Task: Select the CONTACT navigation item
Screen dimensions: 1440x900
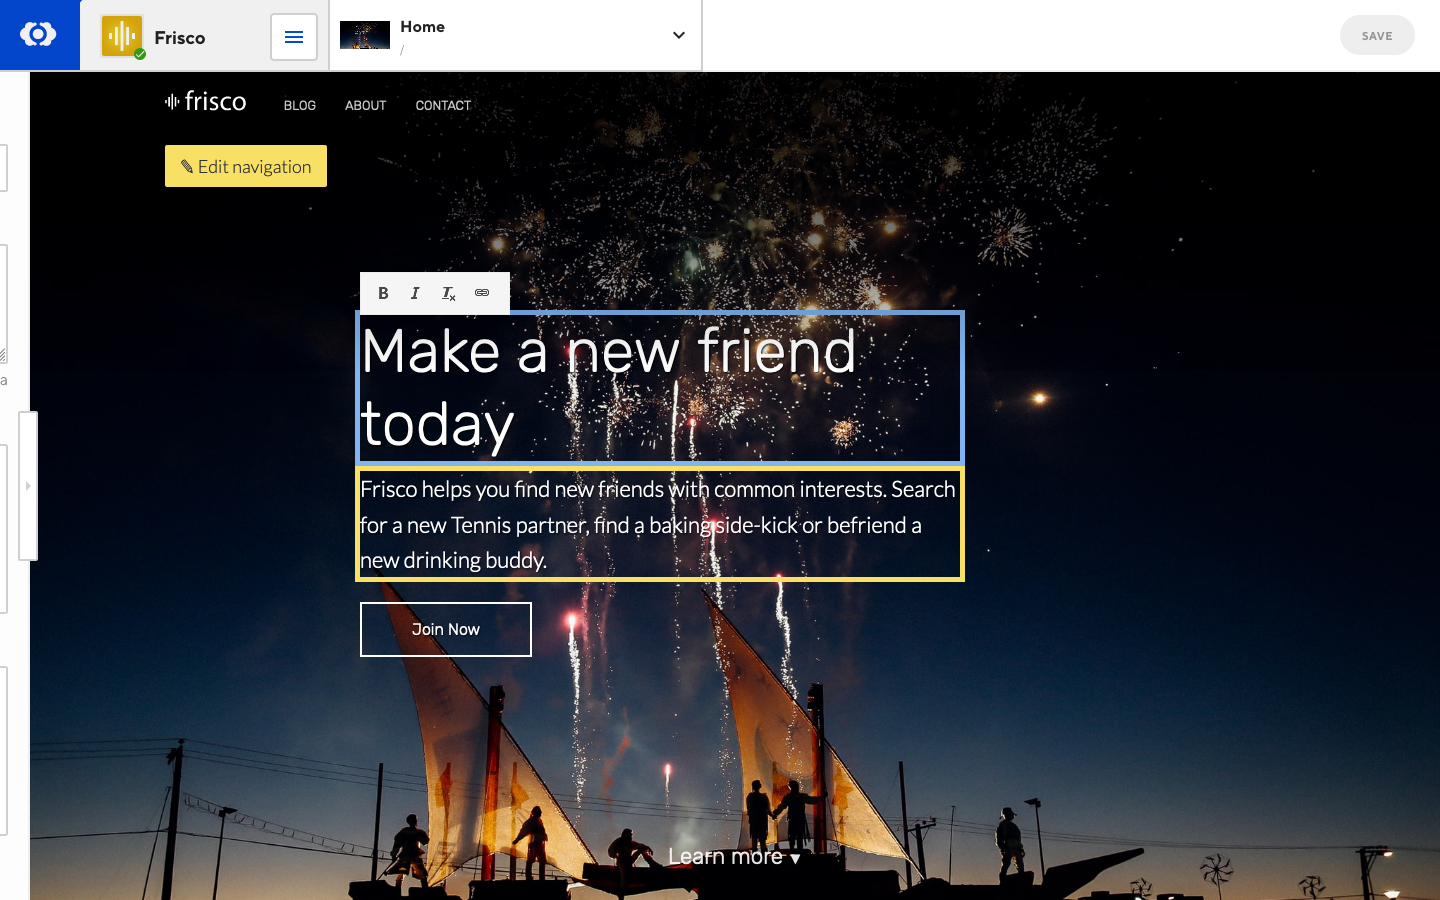Action: tap(443, 105)
